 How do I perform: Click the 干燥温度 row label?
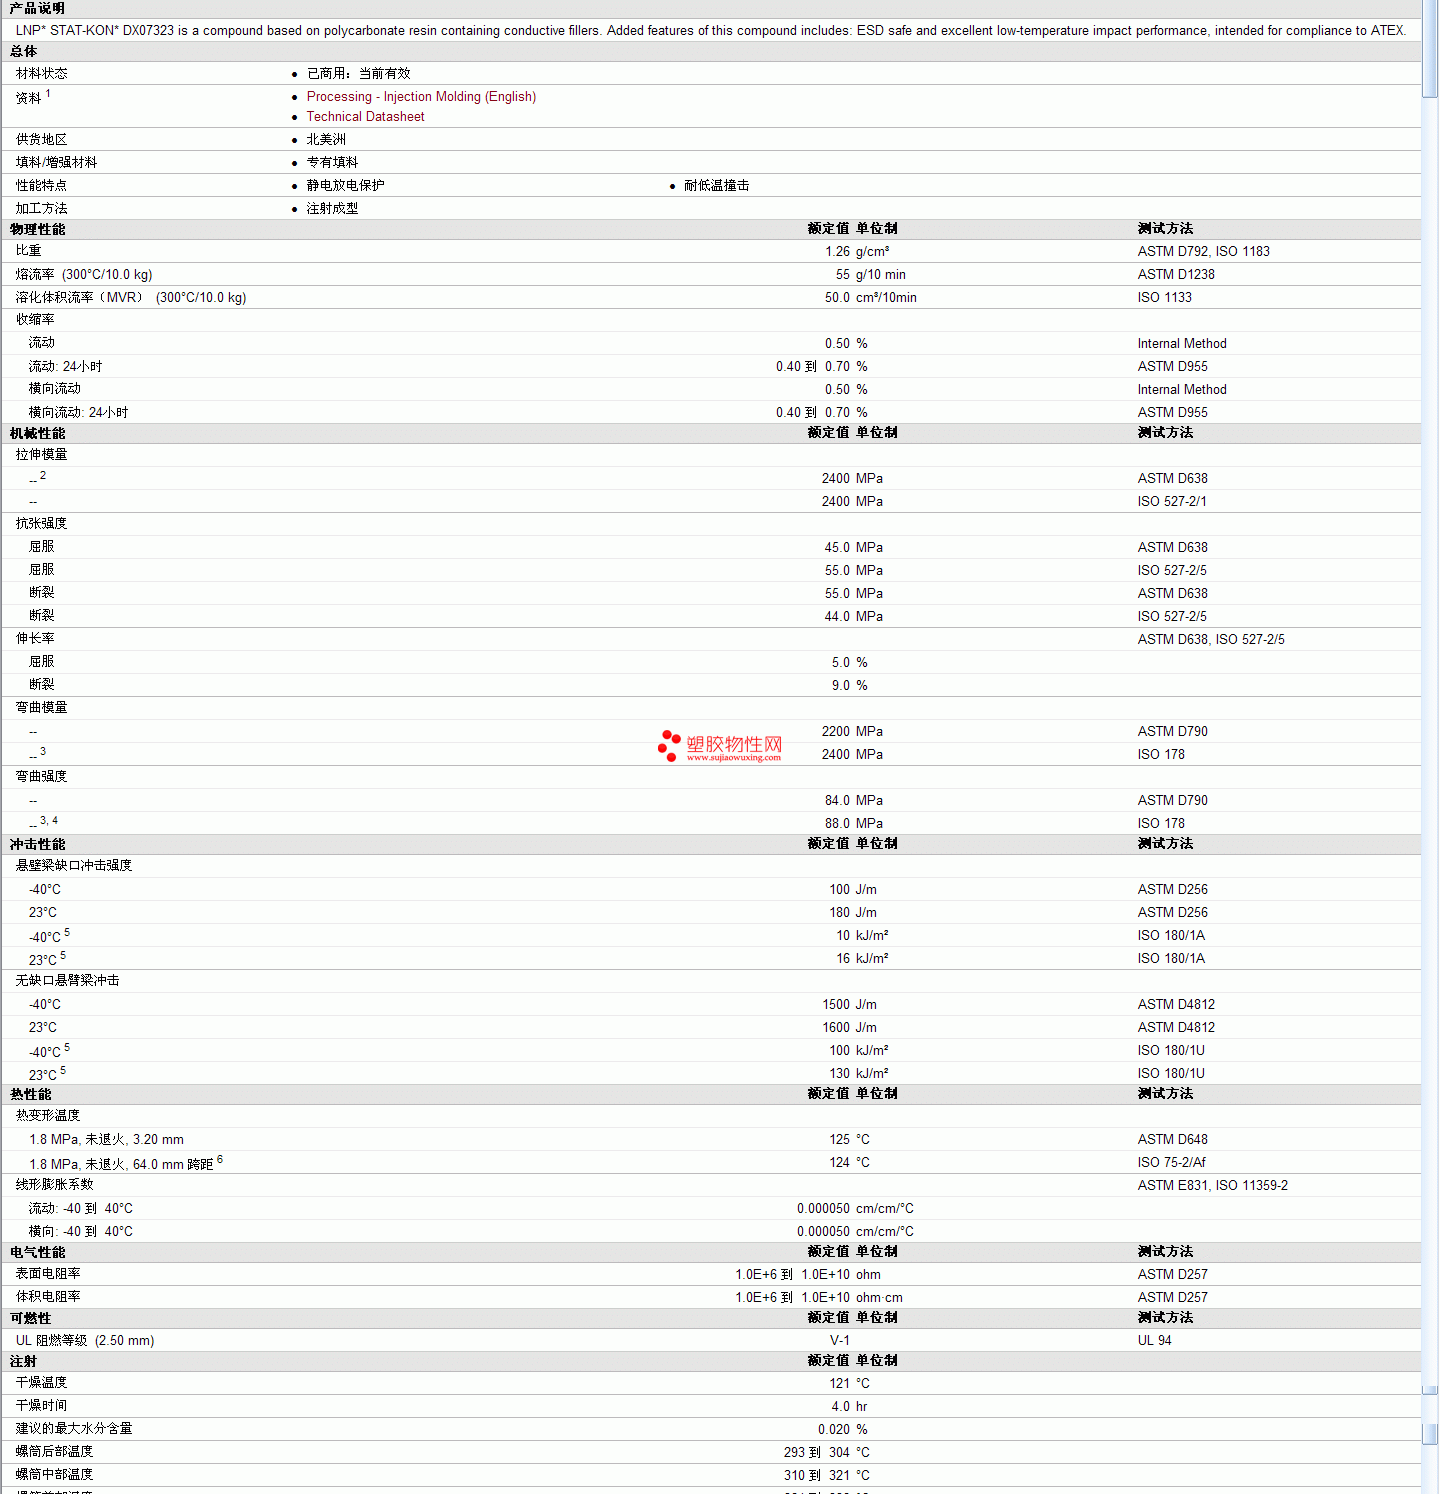point(41,1383)
